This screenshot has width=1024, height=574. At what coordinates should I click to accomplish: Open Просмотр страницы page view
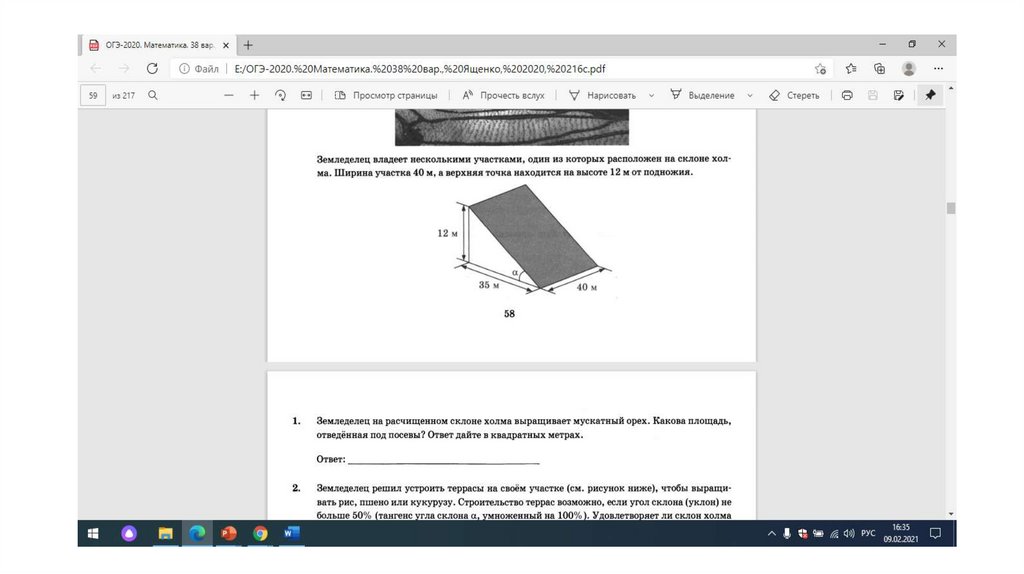tap(386, 95)
